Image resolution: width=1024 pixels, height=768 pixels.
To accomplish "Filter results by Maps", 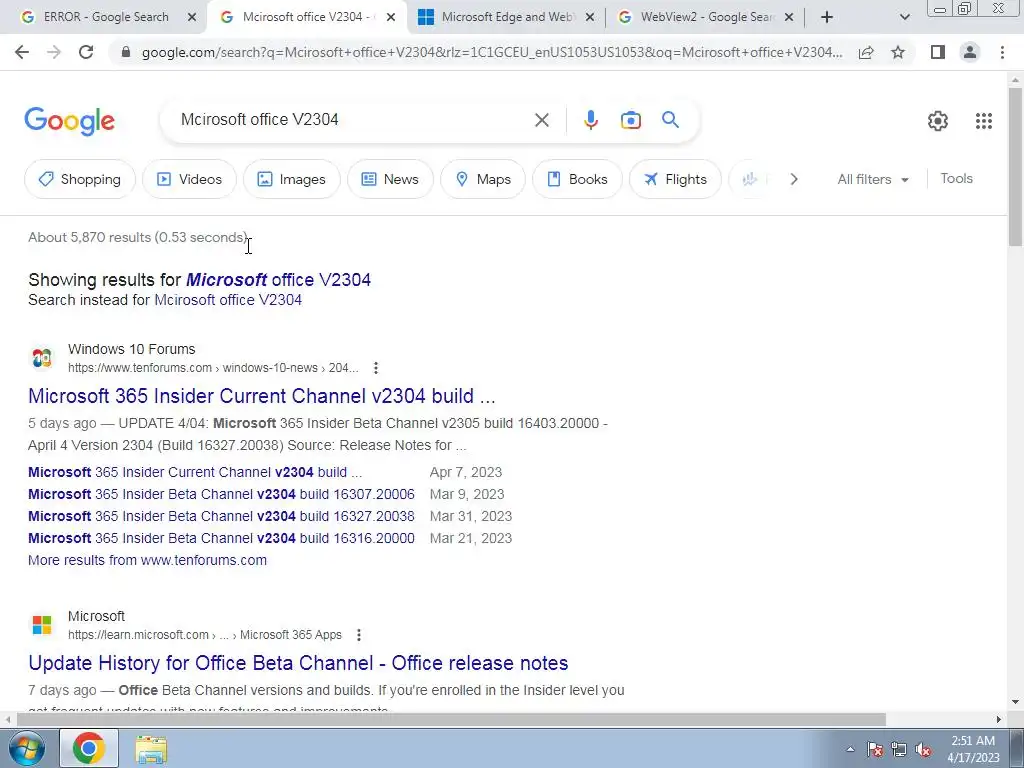I will point(483,179).
